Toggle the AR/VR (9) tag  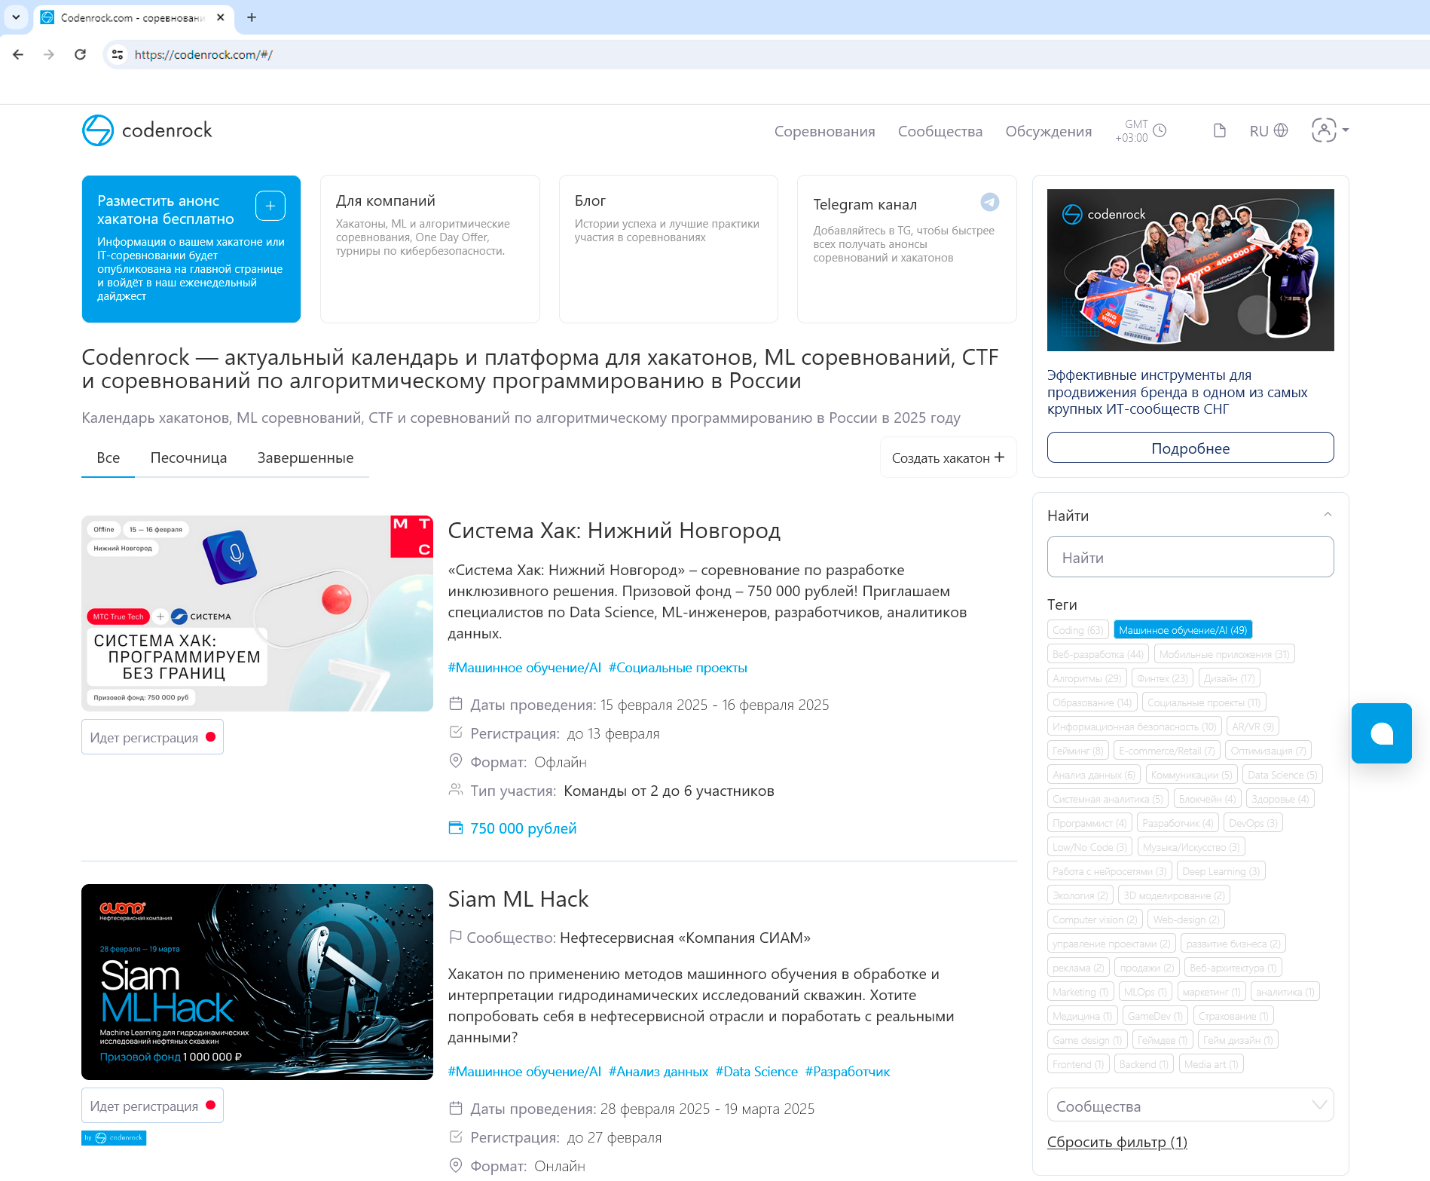(1253, 726)
